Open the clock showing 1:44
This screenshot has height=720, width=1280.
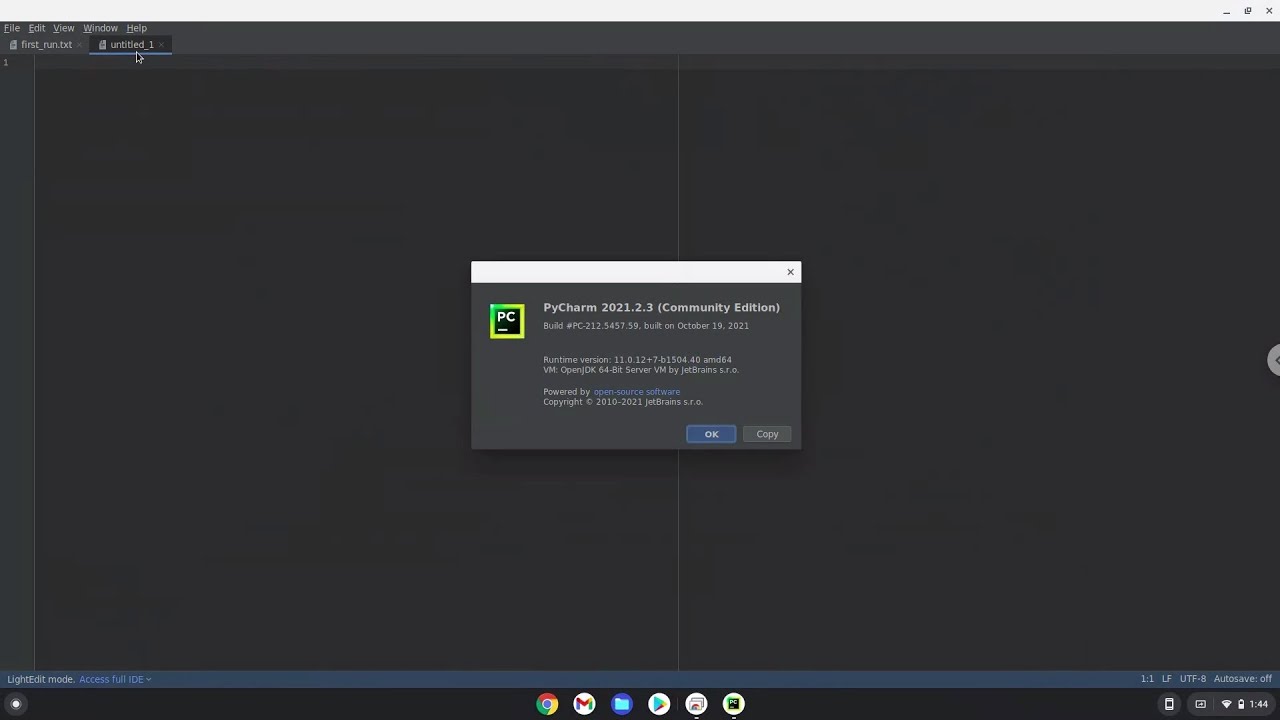pos(1259,704)
